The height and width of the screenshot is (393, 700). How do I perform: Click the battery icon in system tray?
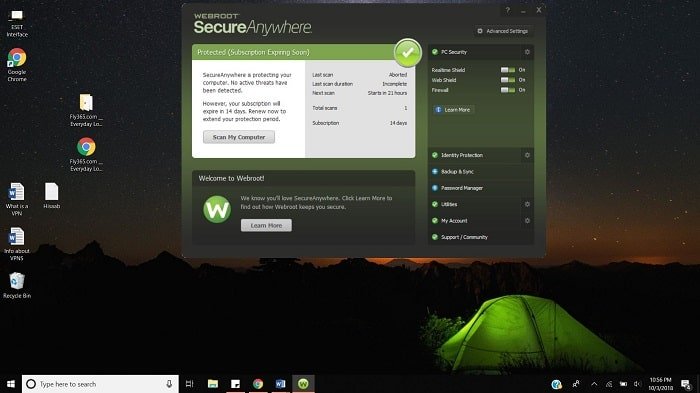(623, 384)
